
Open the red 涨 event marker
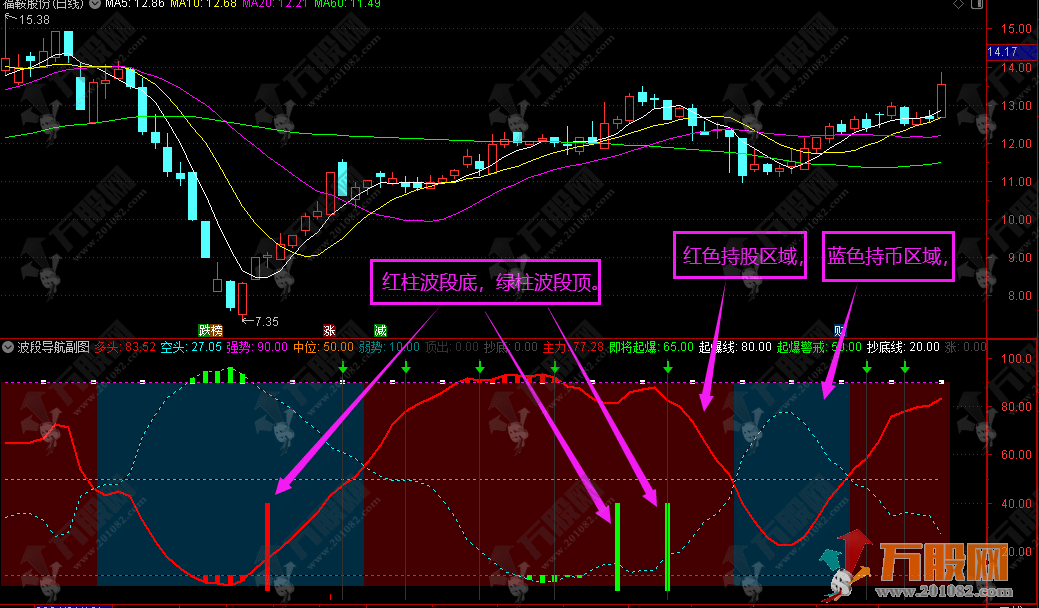[329, 330]
